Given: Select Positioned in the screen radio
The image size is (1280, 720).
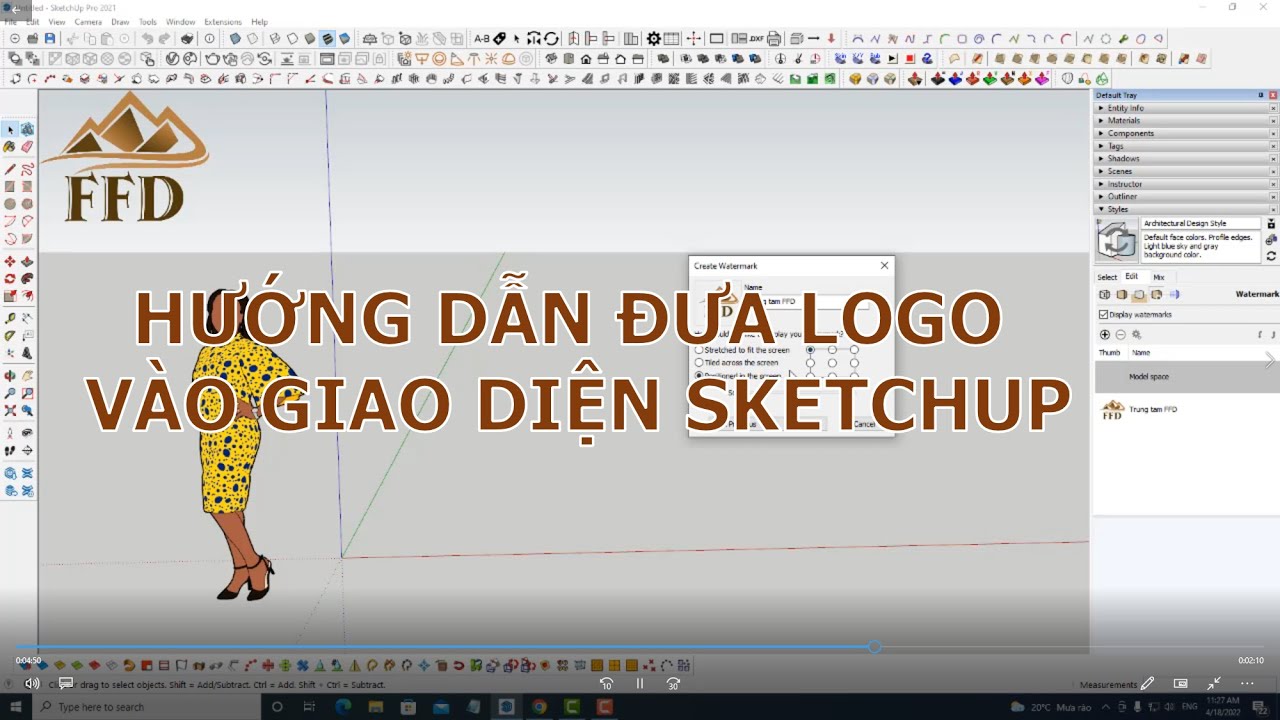Looking at the screenshot, I should 699,375.
